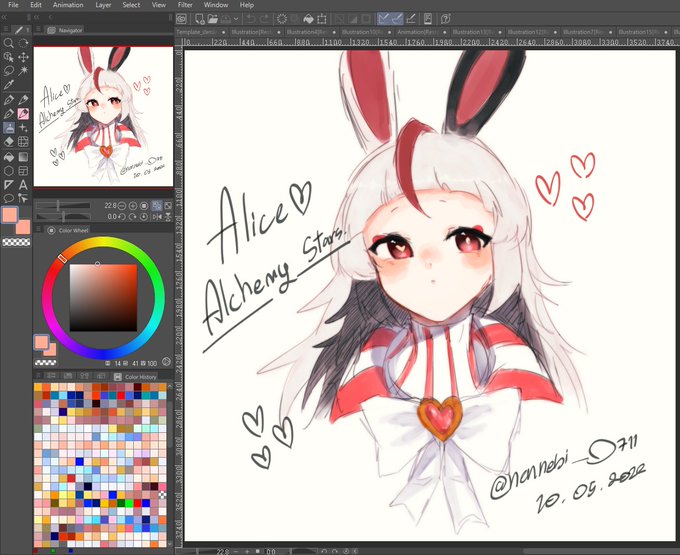Select the Rotate view tool
Viewport: 680px width, 555px height.
[x=23, y=43]
